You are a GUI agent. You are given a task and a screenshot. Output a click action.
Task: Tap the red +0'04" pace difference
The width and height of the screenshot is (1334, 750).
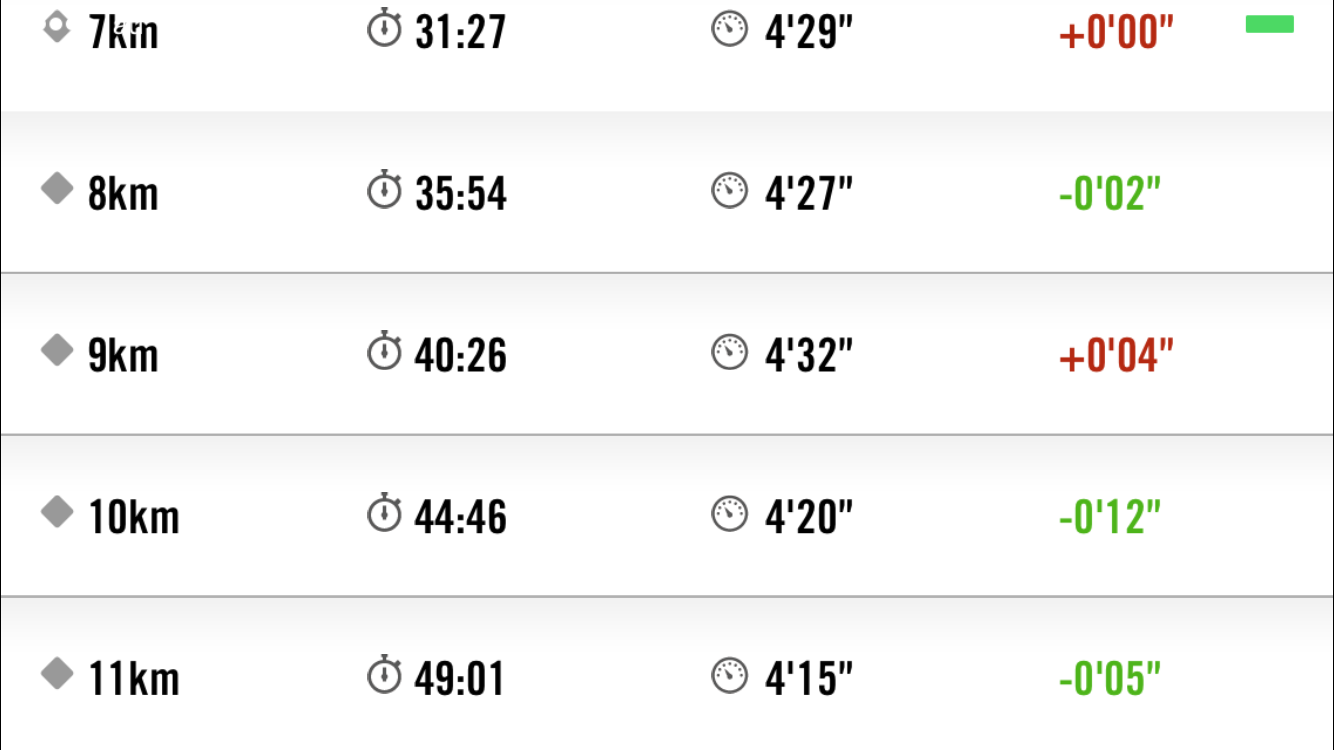1116,355
